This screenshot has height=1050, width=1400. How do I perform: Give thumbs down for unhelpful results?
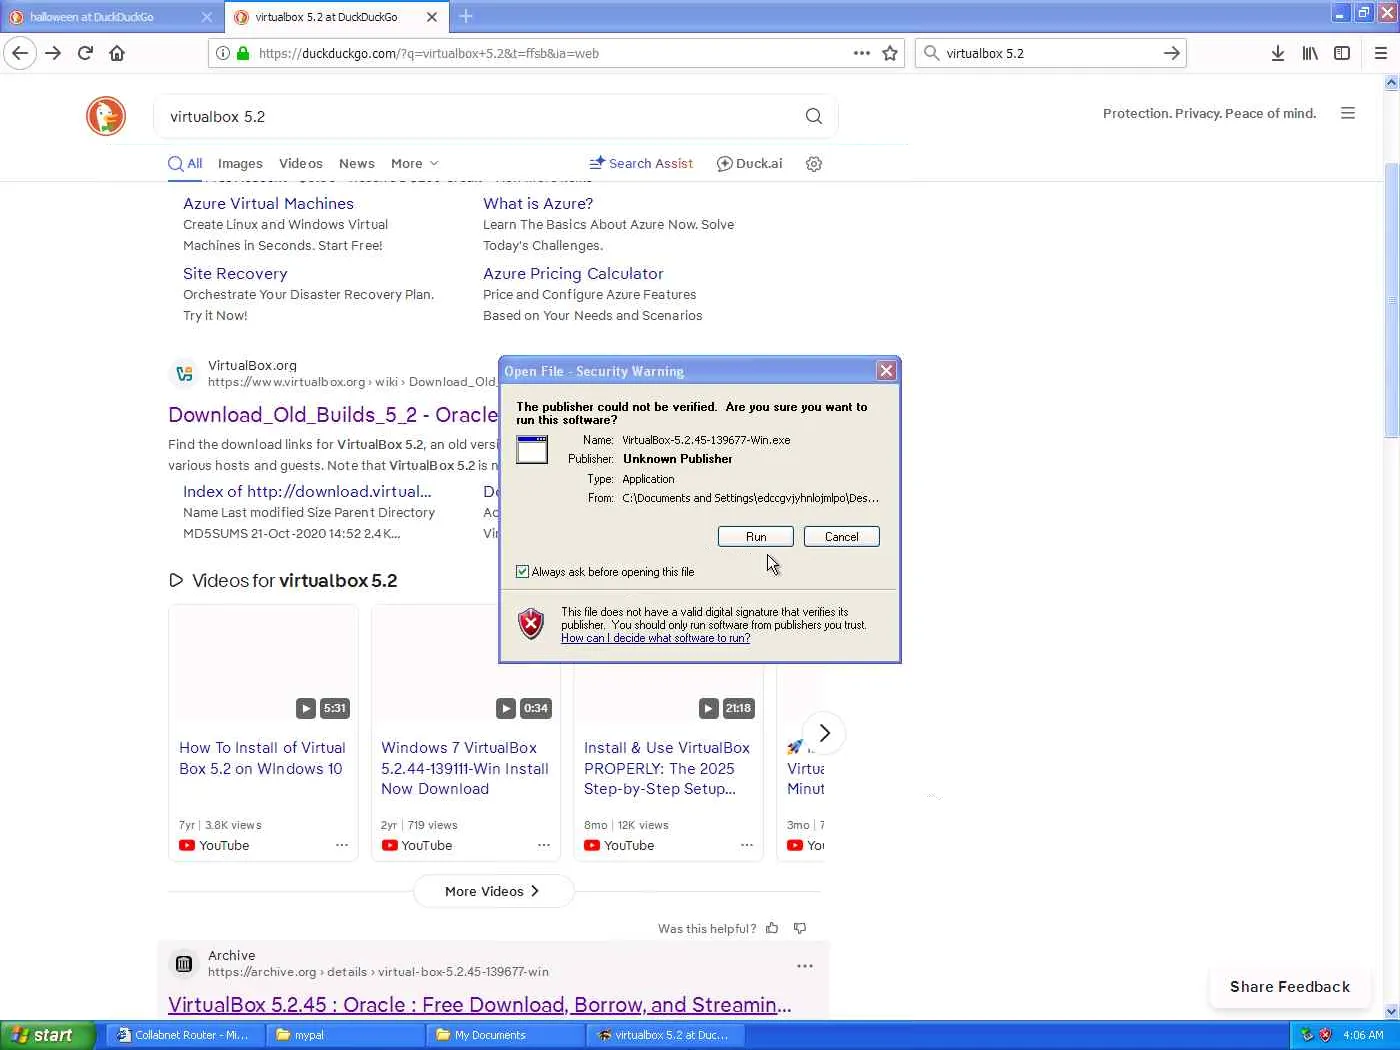(800, 928)
